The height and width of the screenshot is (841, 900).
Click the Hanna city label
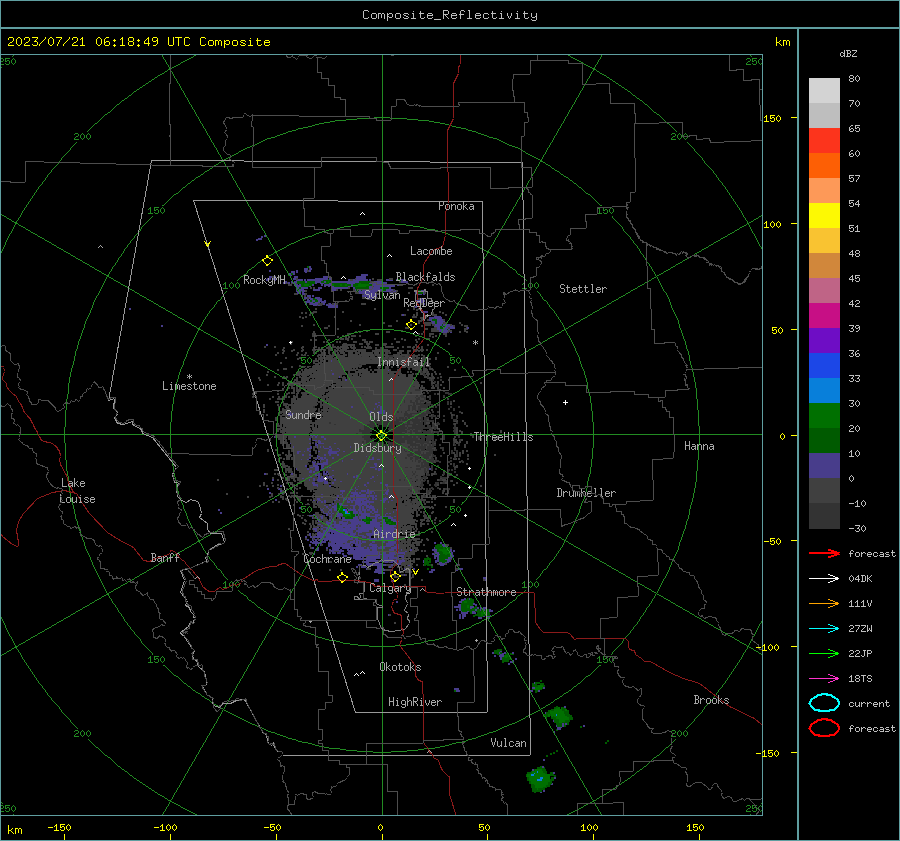(699, 446)
